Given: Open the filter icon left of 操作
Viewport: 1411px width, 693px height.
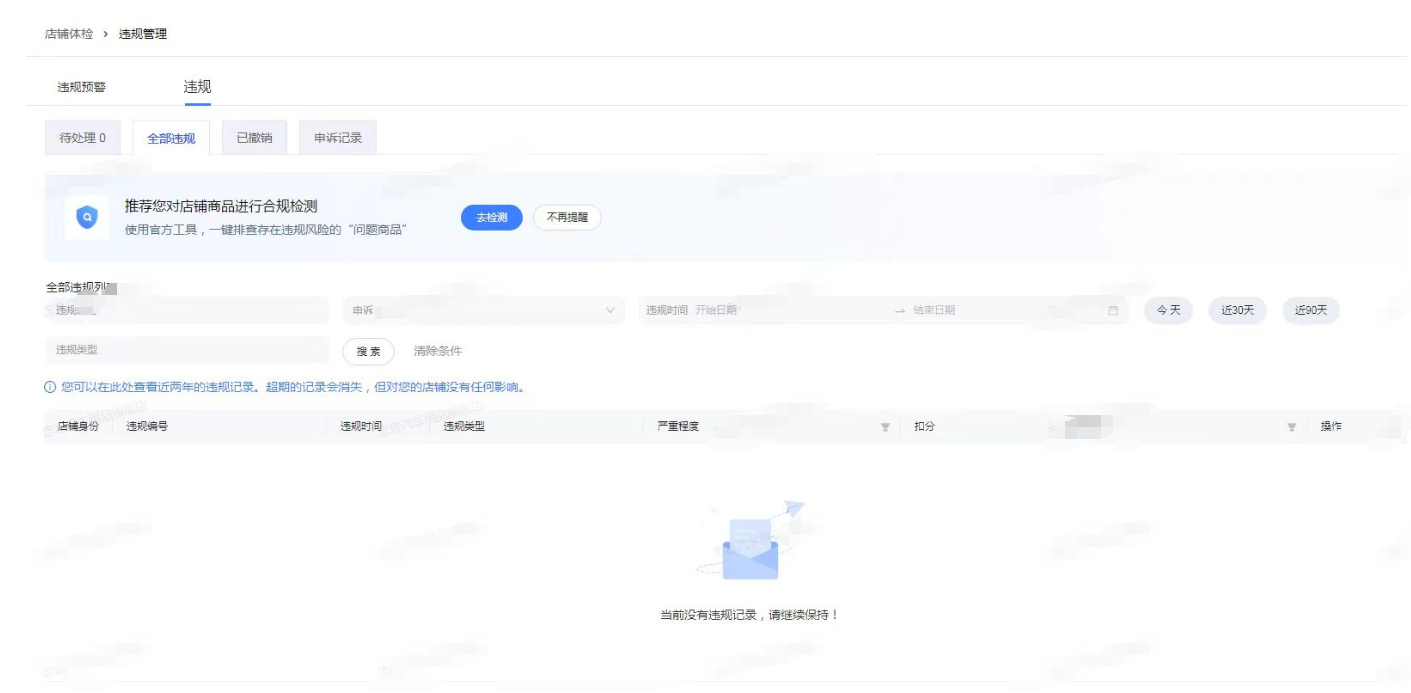Looking at the screenshot, I should (1291, 427).
